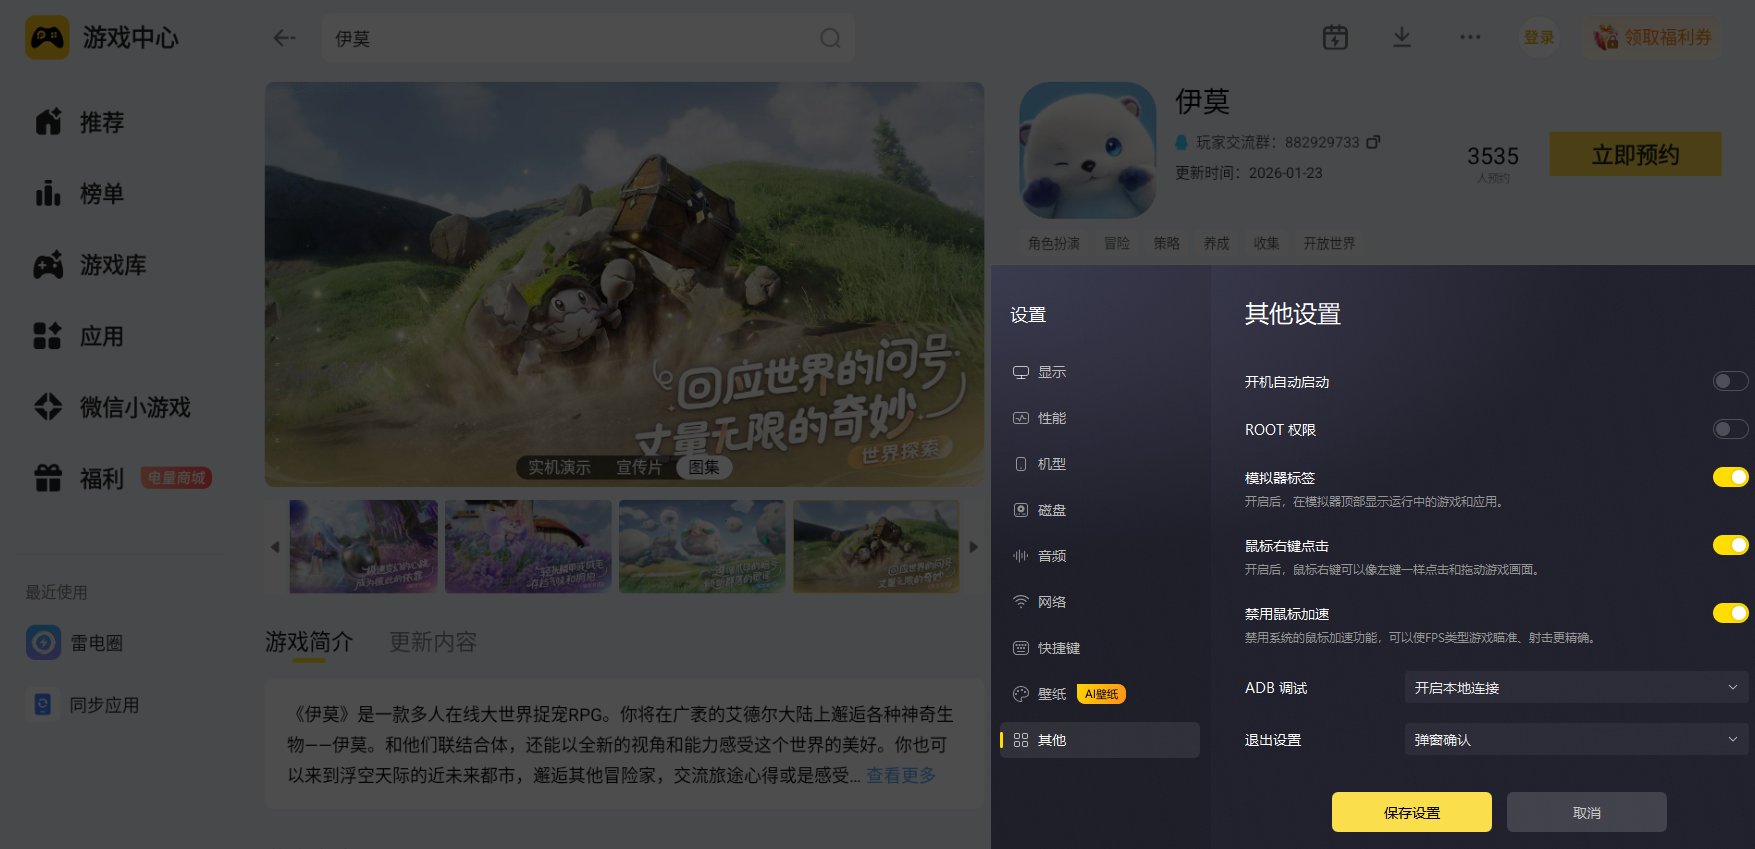Click the Save settings (保存设置) button
This screenshot has width=1755, height=849.
(1412, 812)
